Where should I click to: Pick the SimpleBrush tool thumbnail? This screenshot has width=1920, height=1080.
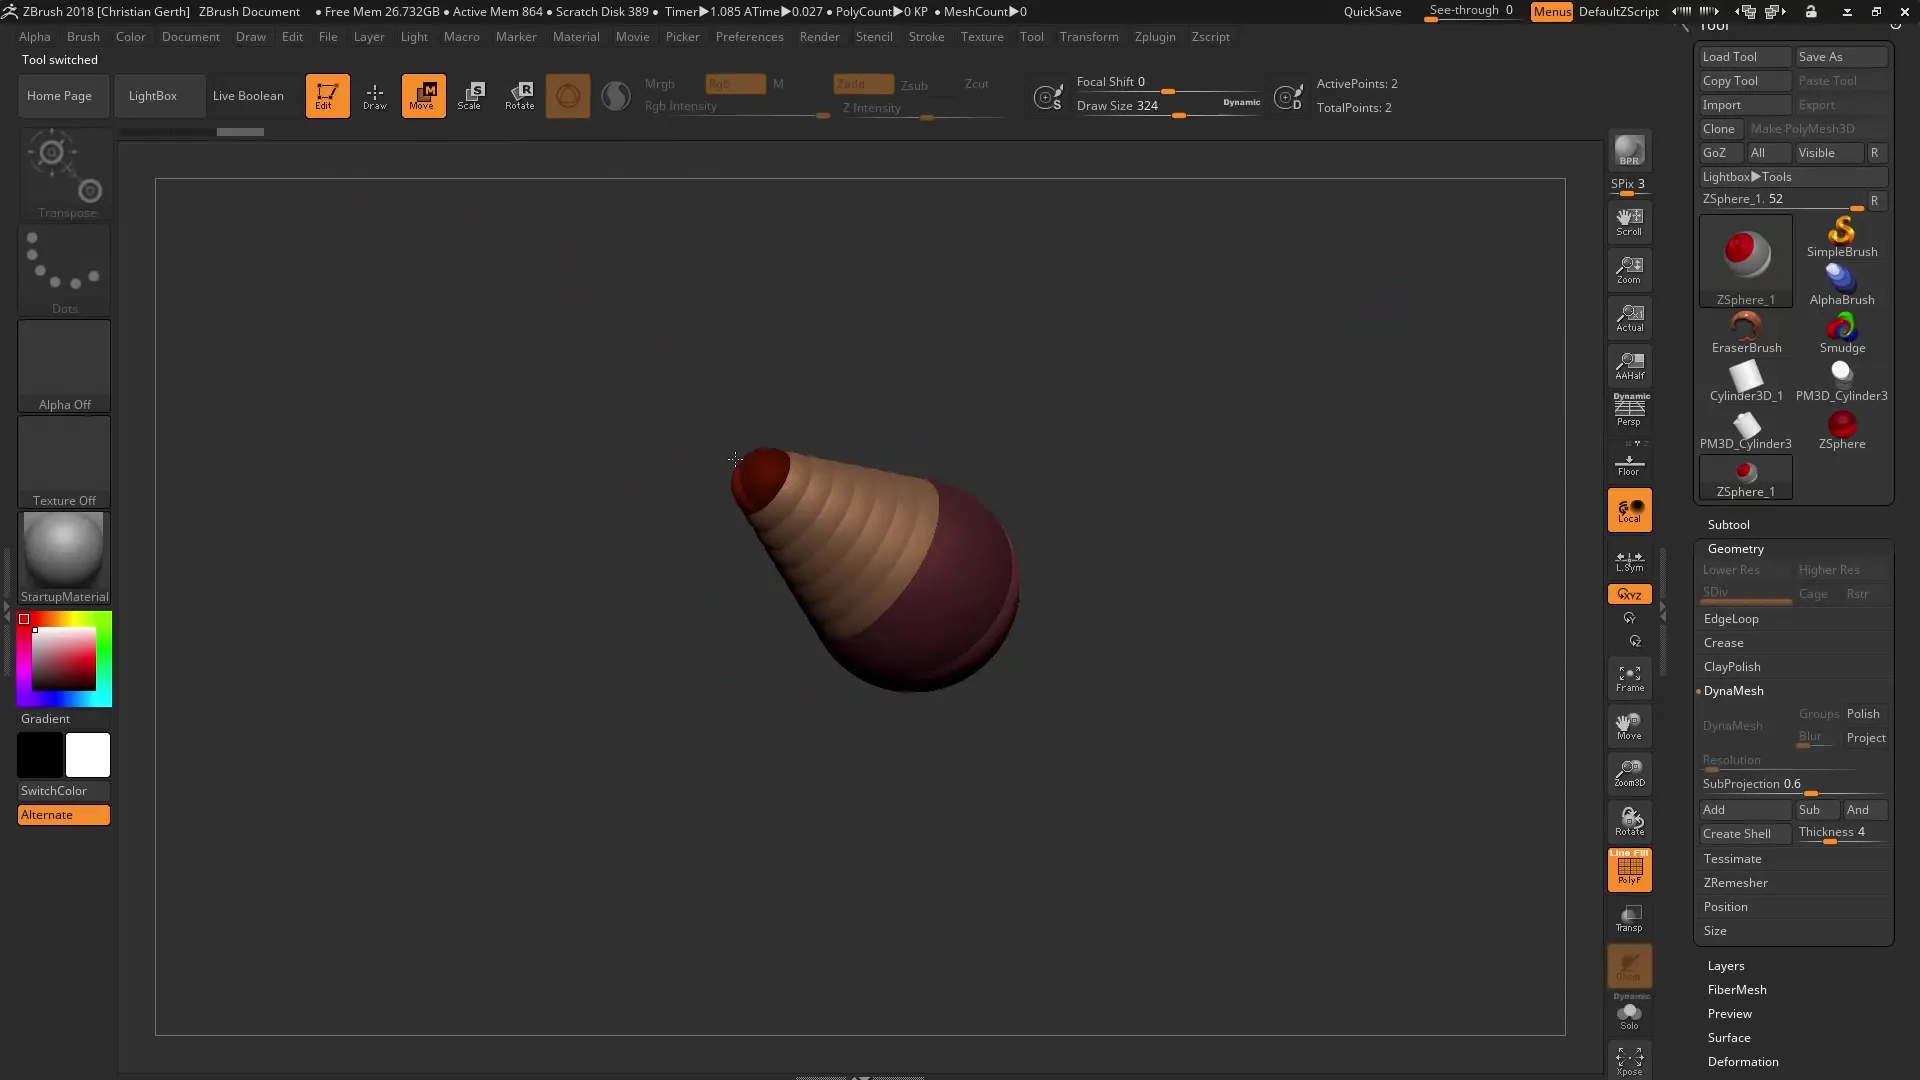click(1841, 238)
